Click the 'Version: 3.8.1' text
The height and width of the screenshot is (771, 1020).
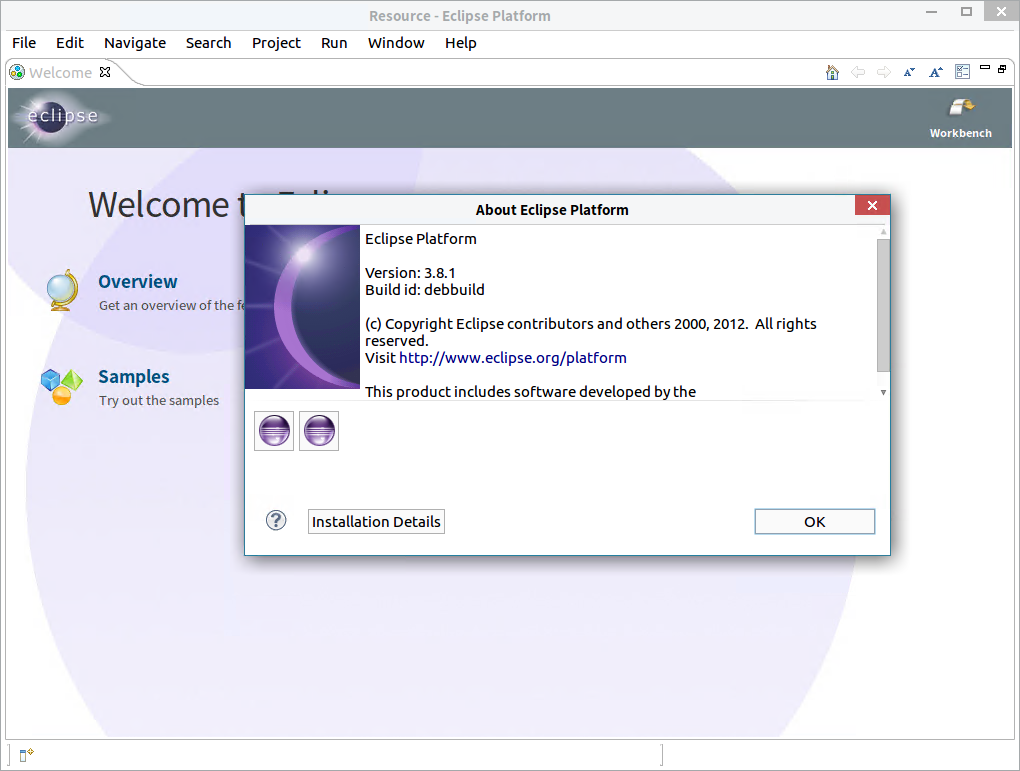click(x=410, y=273)
